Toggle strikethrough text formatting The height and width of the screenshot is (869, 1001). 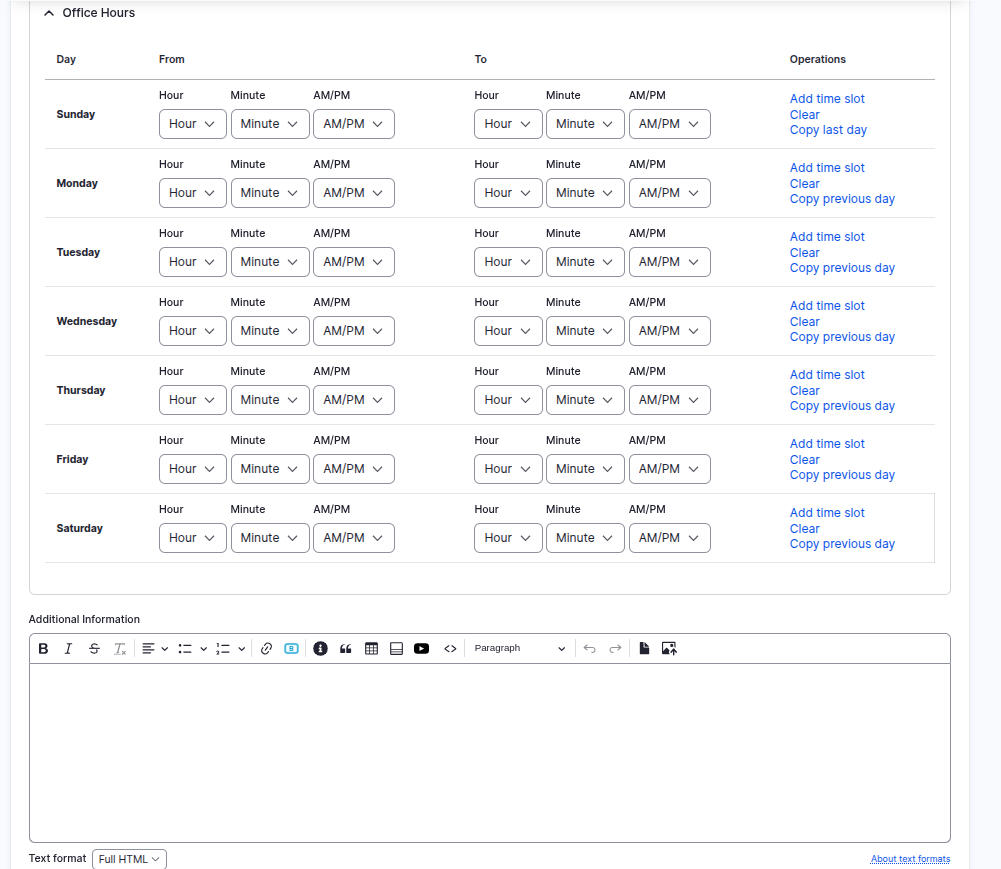tap(94, 649)
